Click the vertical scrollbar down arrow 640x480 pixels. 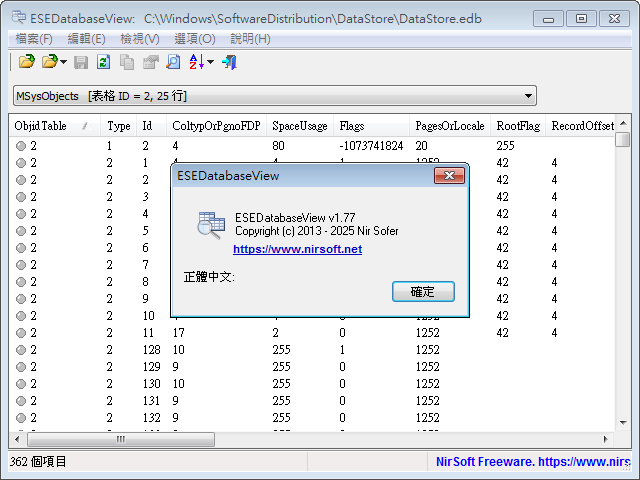tap(623, 422)
